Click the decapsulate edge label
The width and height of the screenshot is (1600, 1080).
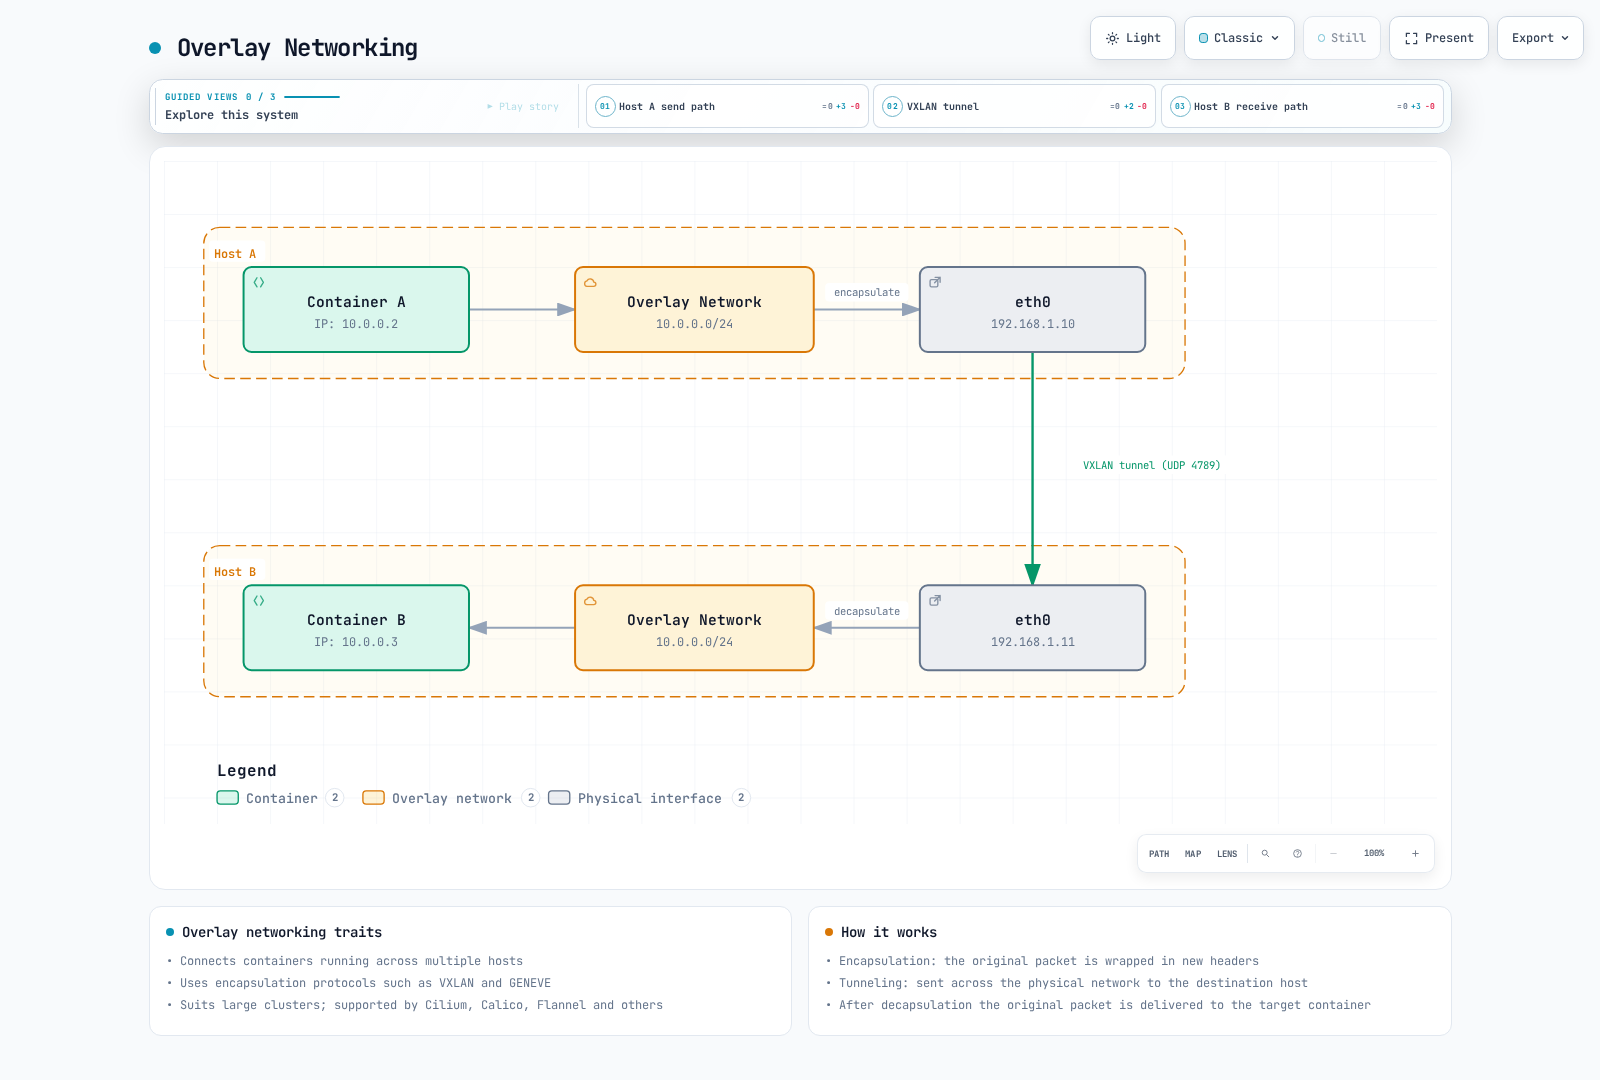tap(867, 612)
